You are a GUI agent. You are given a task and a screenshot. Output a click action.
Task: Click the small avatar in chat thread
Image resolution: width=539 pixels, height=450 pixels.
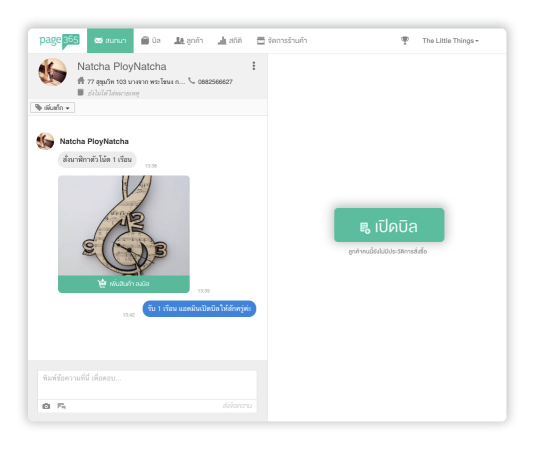45,141
